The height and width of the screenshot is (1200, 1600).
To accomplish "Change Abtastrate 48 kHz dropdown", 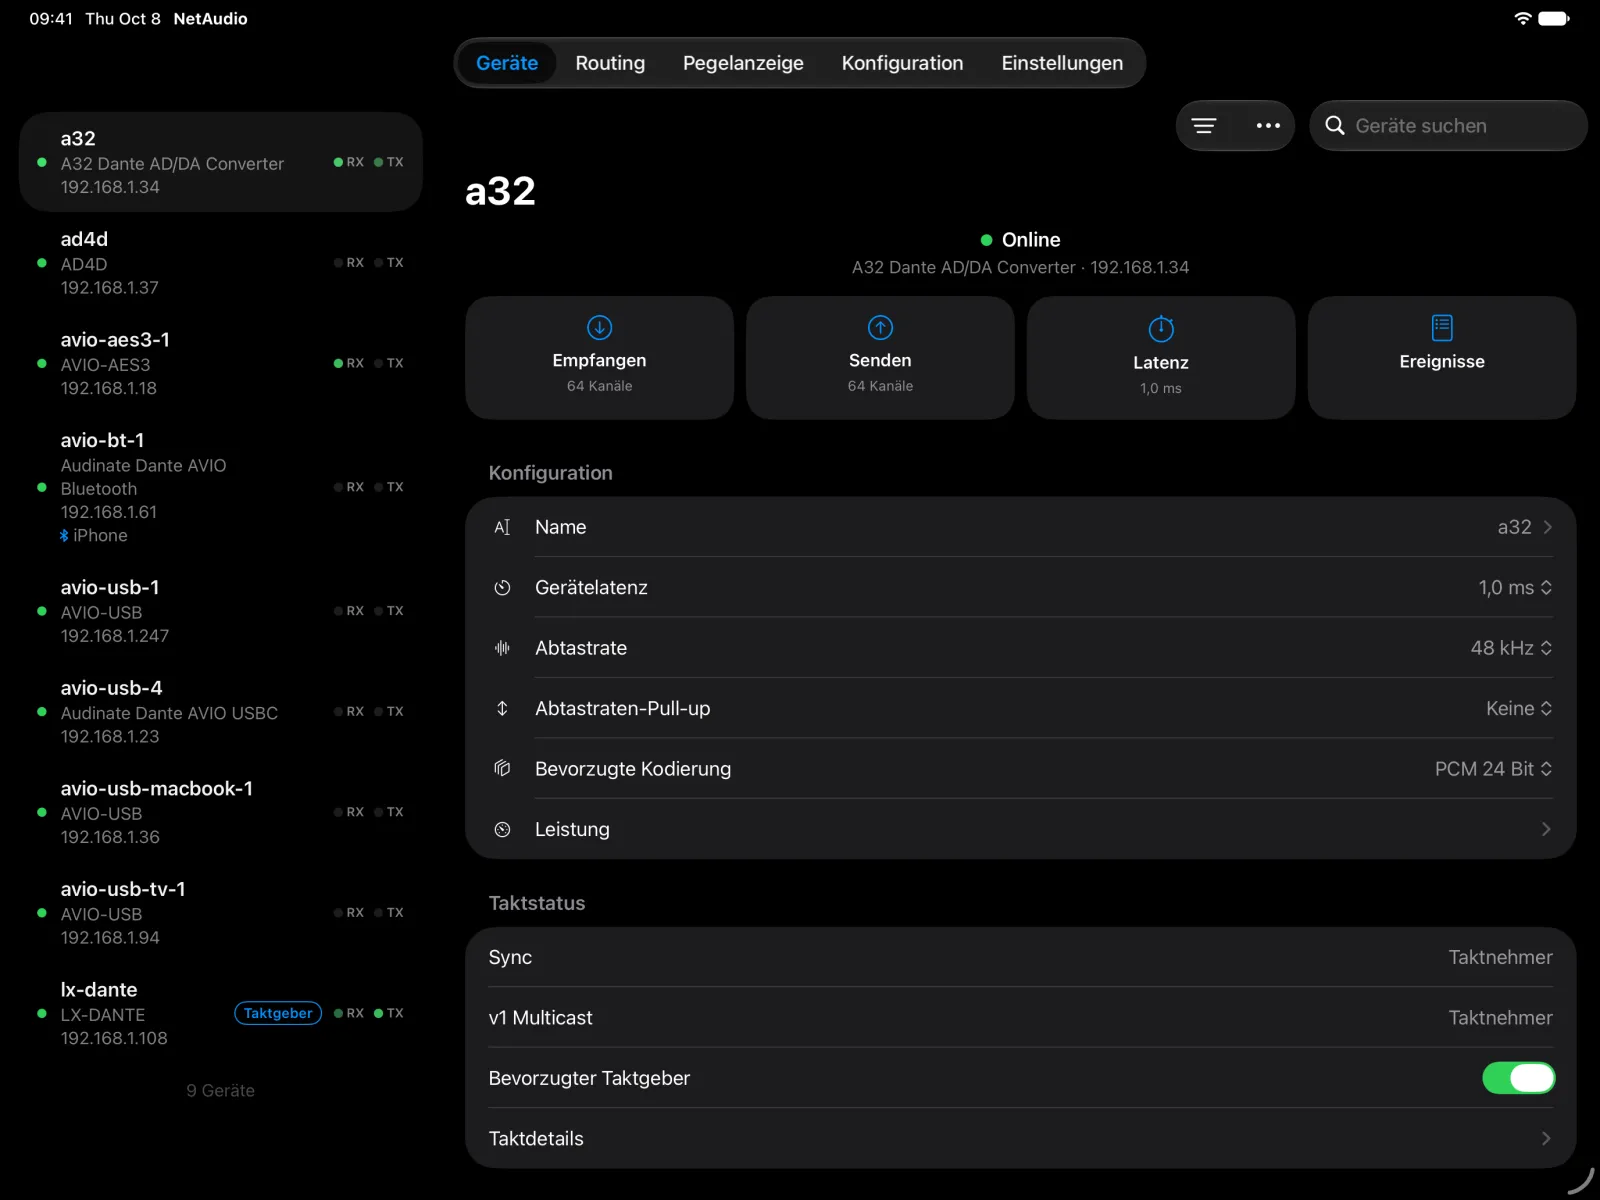I will coord(1511,648).
